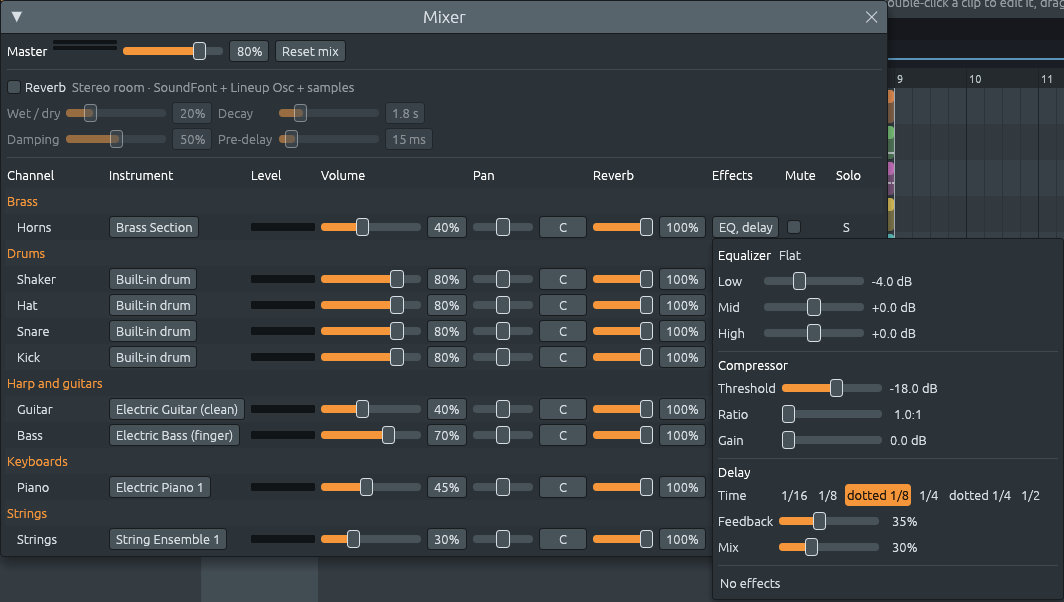Screen dimensions: 1064x602
Task: Click the No effects option
Action: 750,584
